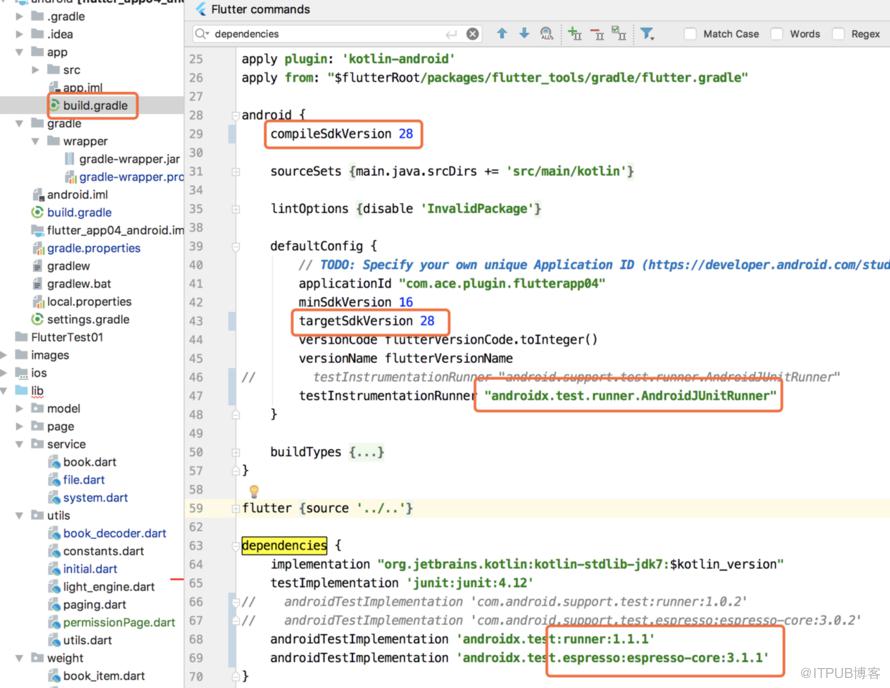Clear the dependencies search field
The height and width of the screenshot is (688, 890).
tap(472, 34)
